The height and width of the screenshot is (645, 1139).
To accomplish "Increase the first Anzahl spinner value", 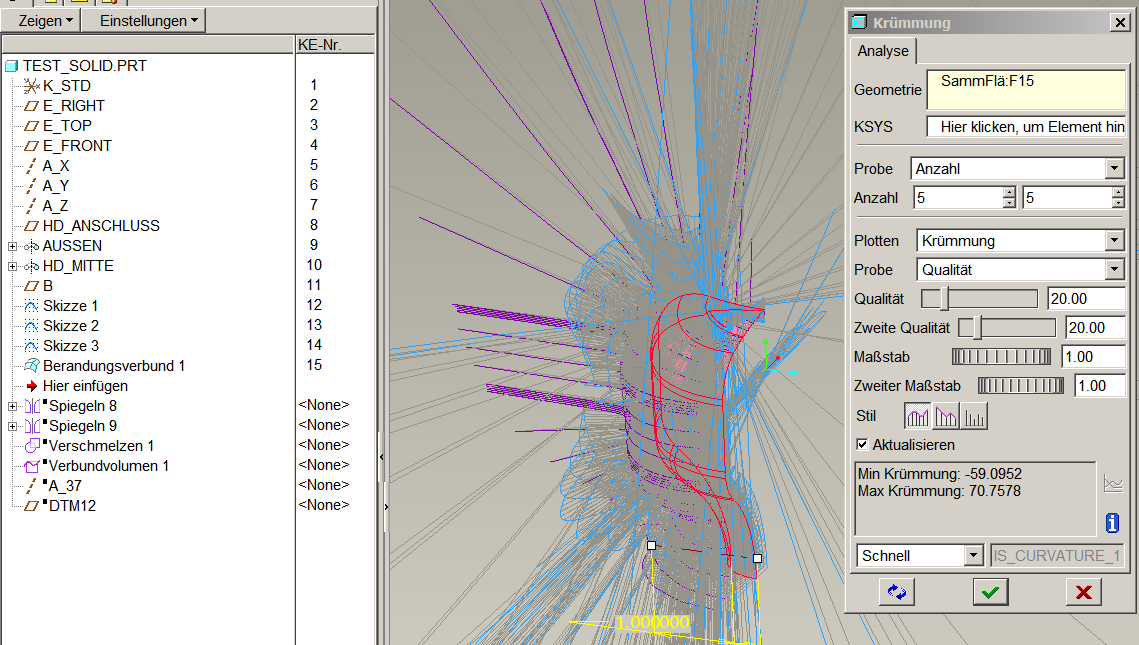I will tap(1009, 192).
